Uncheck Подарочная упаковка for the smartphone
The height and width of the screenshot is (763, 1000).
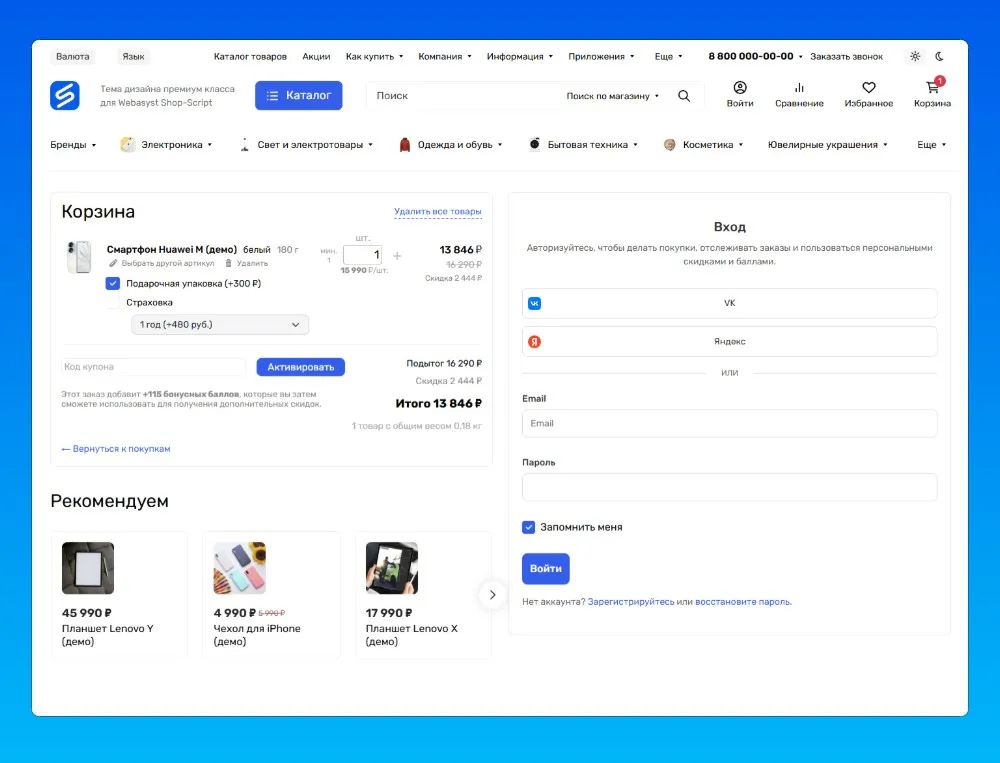click(113, 283)
